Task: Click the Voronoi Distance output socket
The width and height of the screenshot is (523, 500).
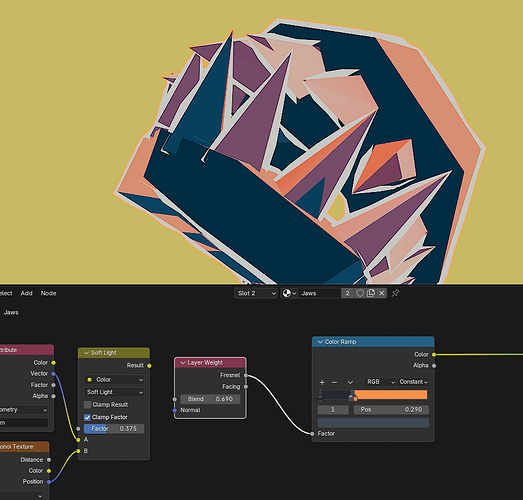Action: click(49, 460)
